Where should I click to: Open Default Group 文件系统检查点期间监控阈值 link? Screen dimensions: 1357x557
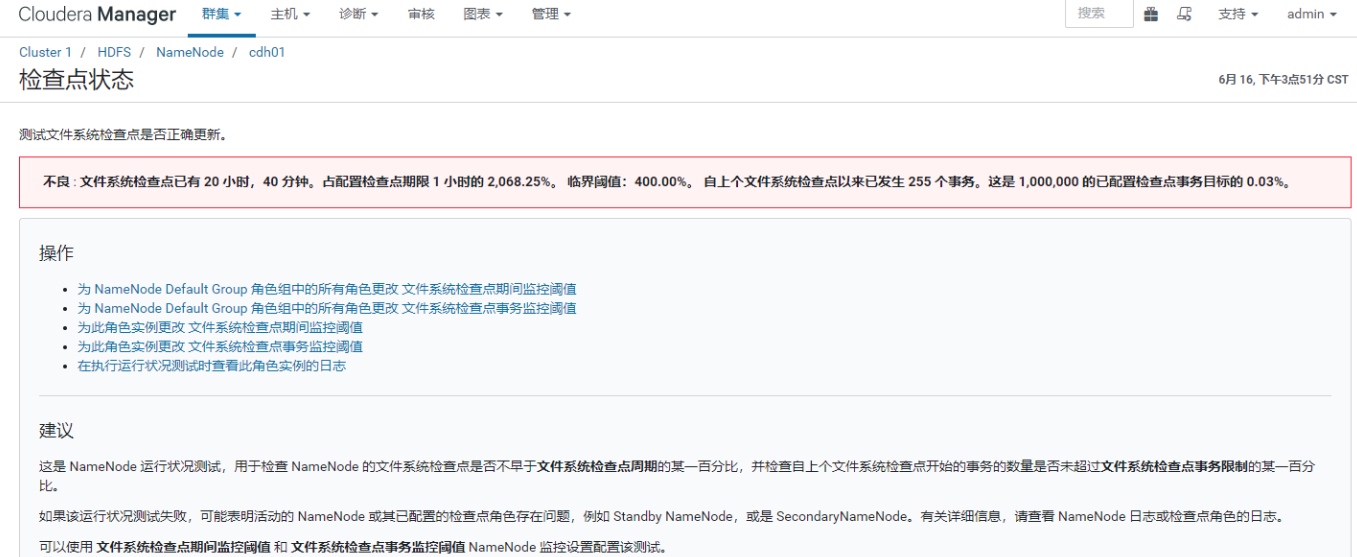[x=327, y=289]
